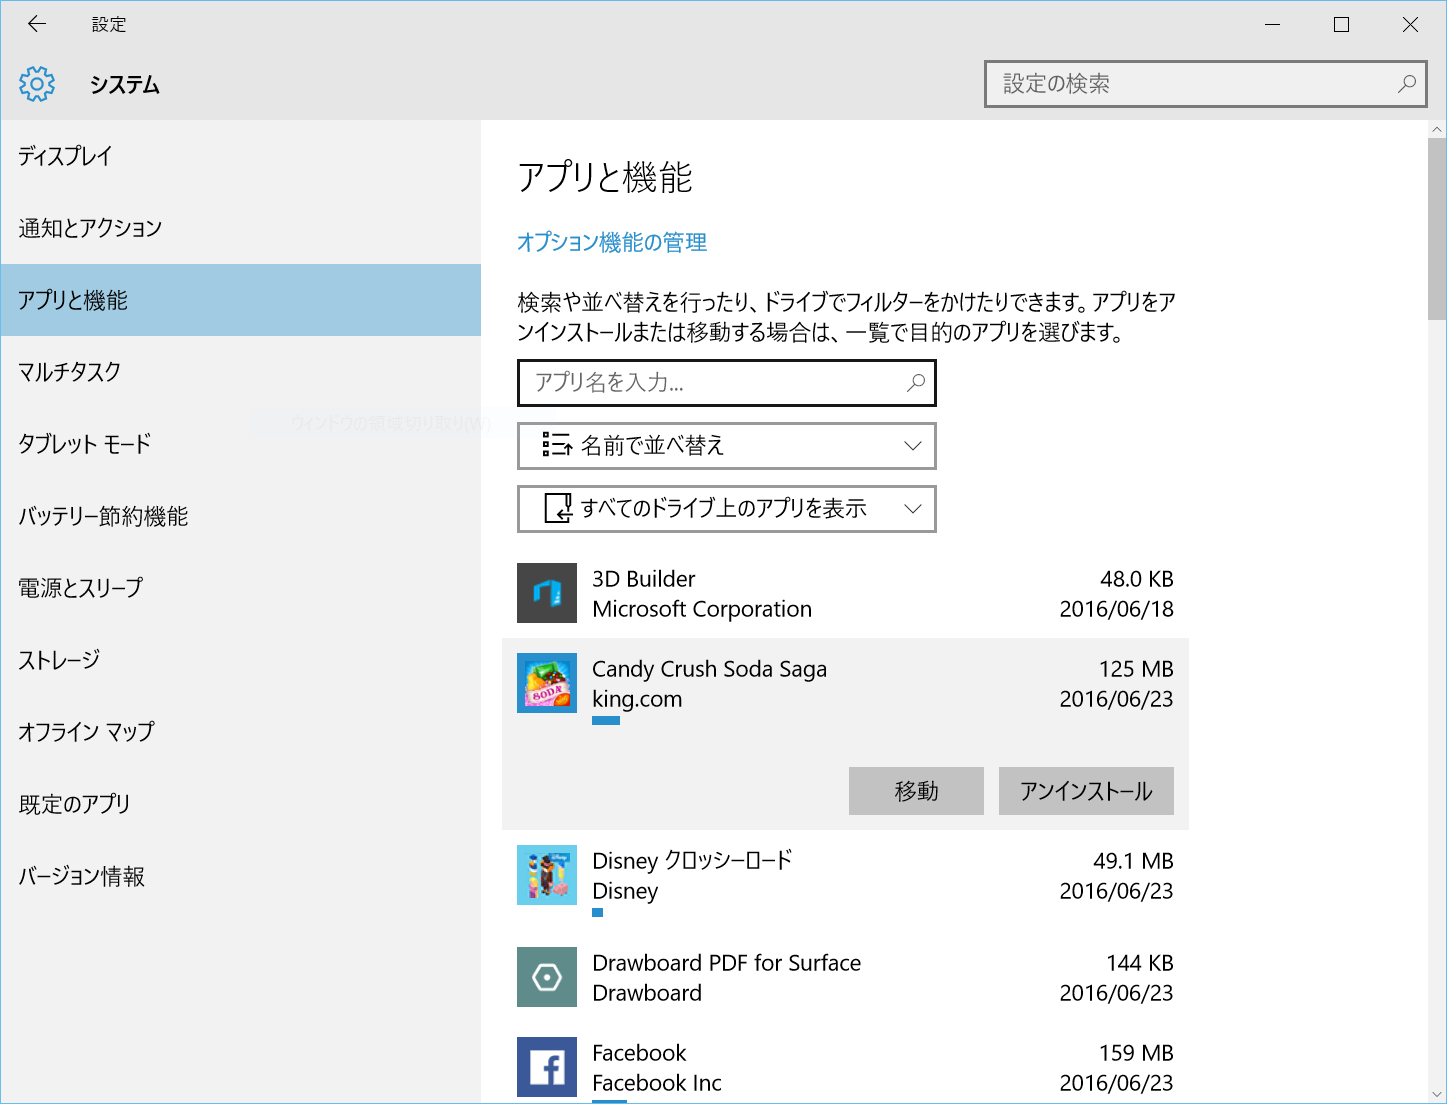Image resolution: width=1447 pixels, height=1104 pixels.
Task: Click the Candy Crush Soda Saga icon
Action: point(547,683)
